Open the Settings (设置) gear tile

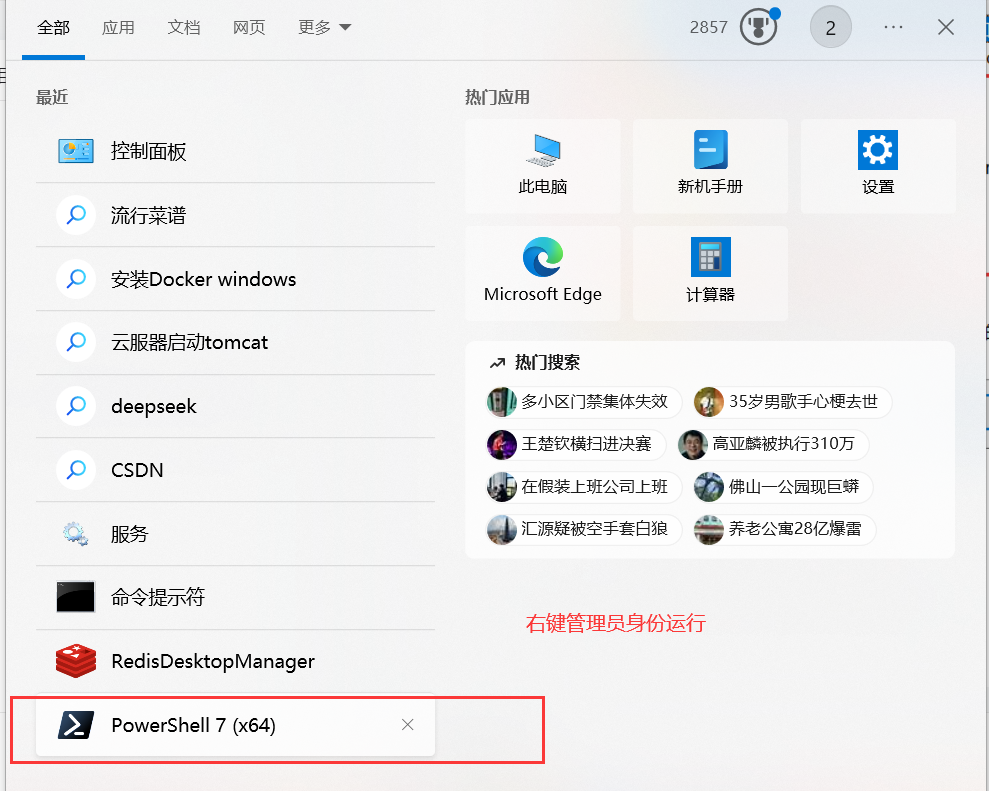(878, 166)
